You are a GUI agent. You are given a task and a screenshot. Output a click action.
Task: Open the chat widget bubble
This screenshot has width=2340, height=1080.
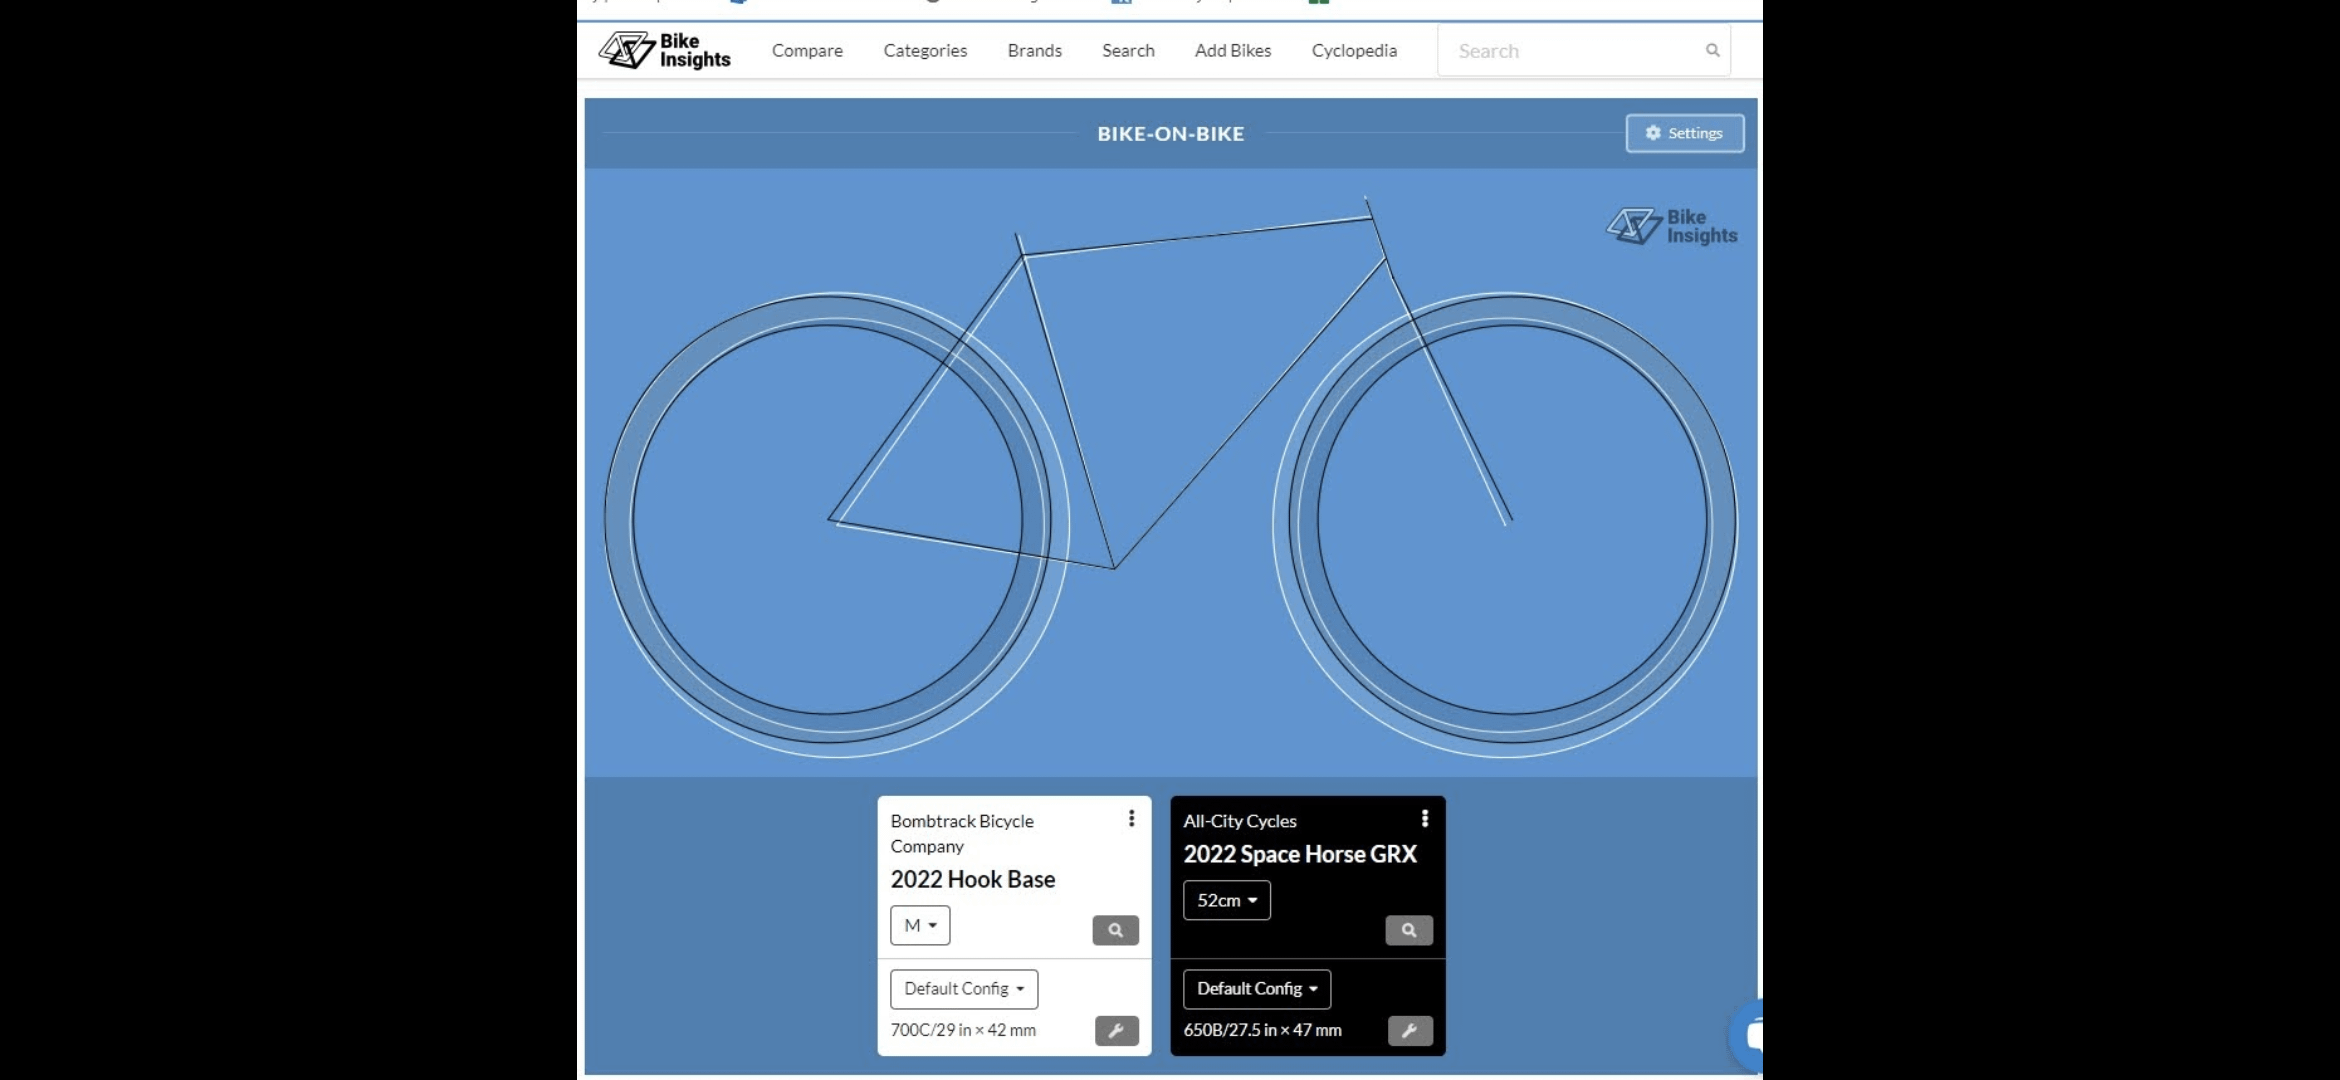(x=1748, y=1035)
